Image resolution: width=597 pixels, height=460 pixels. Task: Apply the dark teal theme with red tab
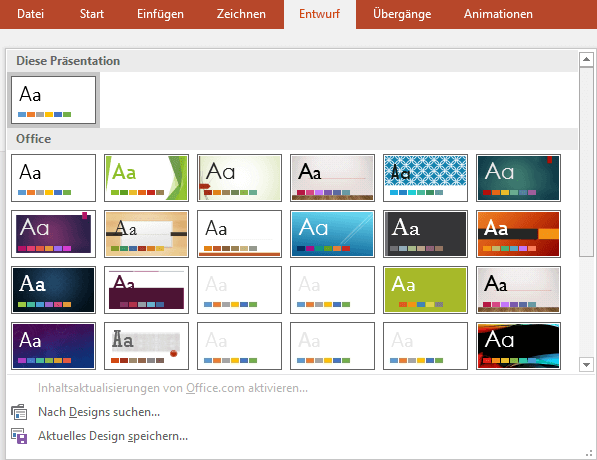[518, 178]
